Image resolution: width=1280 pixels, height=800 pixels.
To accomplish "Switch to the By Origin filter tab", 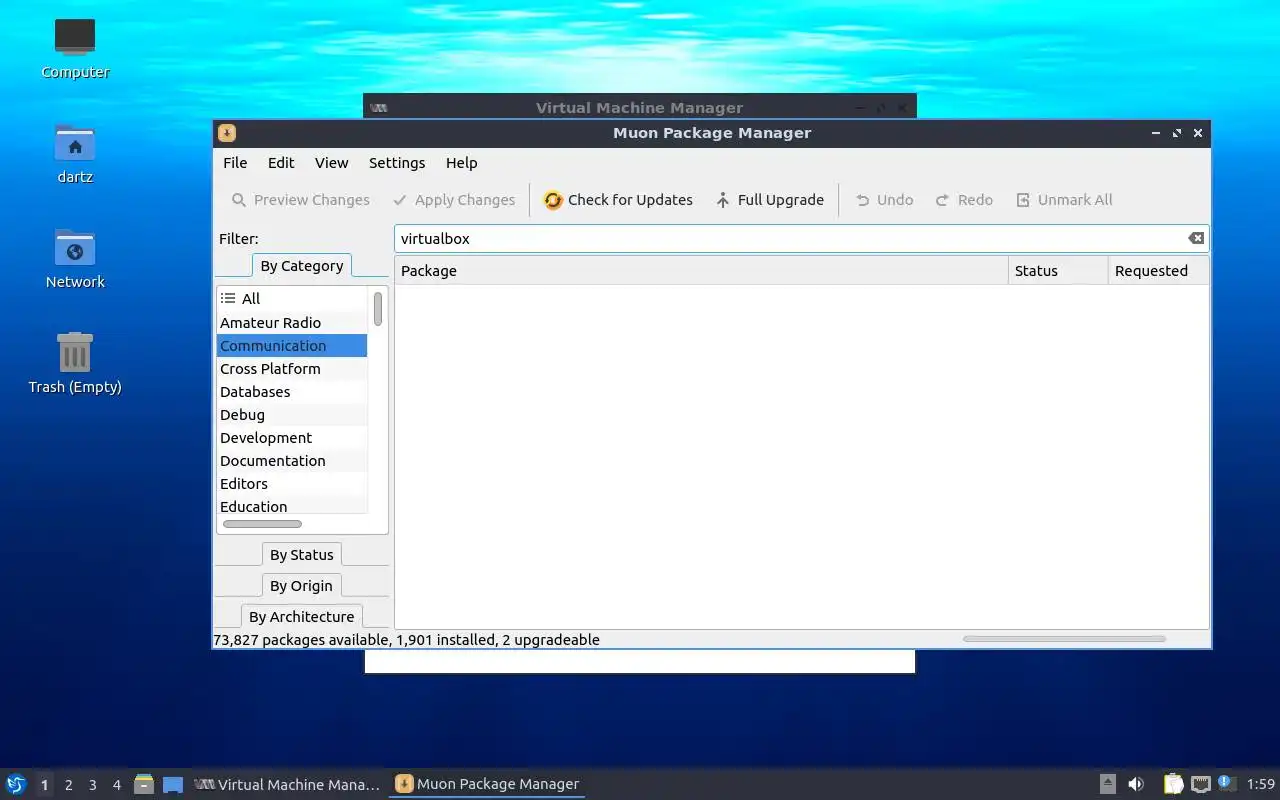I will pyautogui.click(x=301, y=586).
